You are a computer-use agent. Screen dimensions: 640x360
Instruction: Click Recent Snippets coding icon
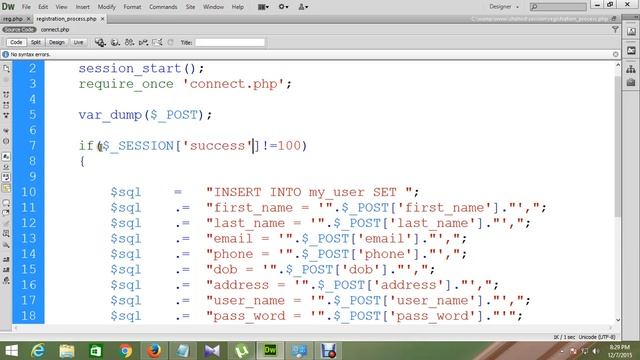click(x=6, y=234)
